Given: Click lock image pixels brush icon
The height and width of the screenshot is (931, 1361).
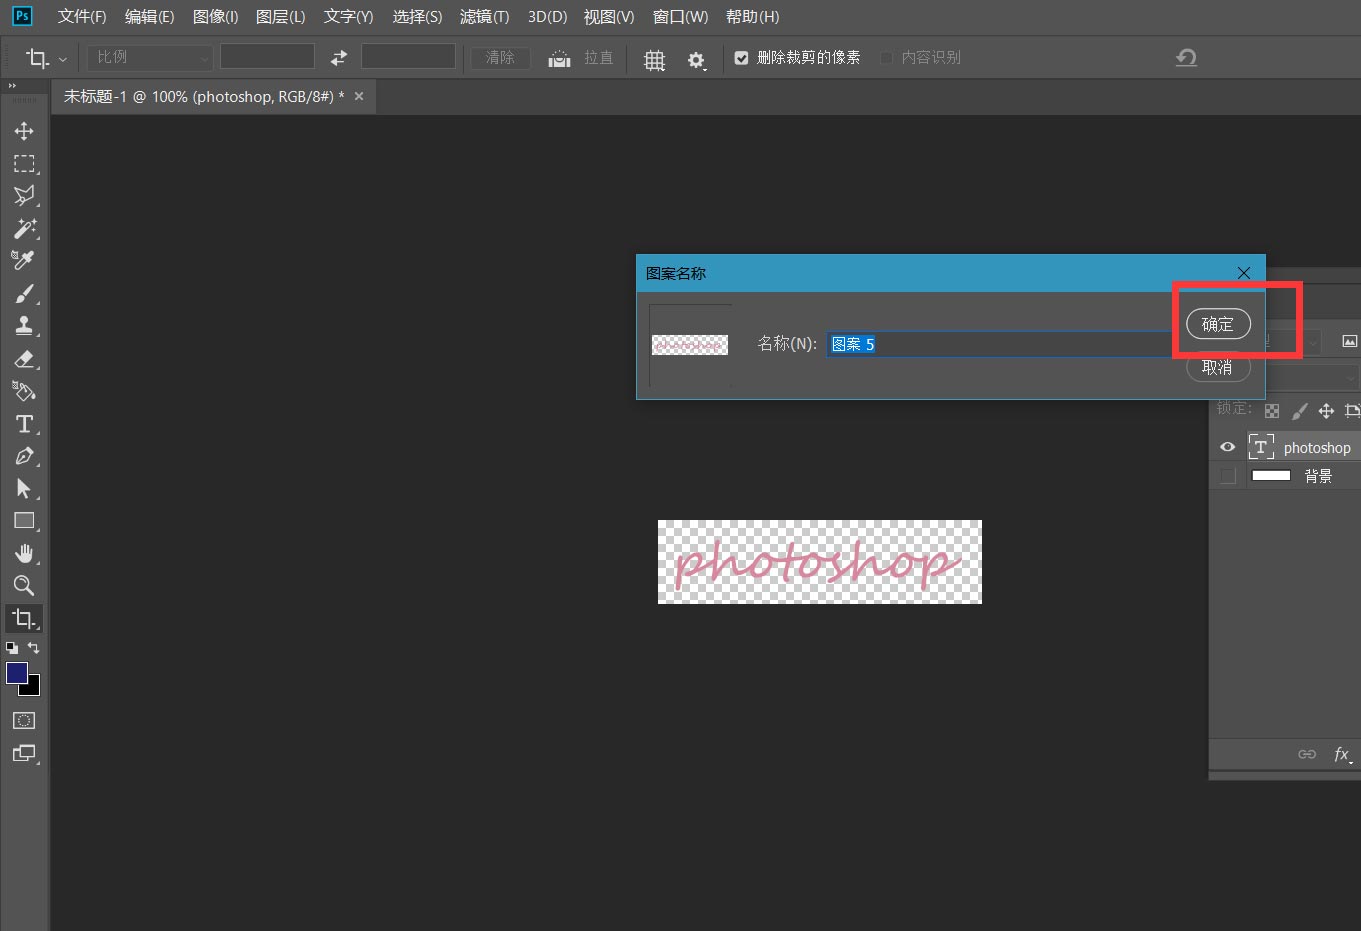Looking at the screenshot, I should coord(1299,411).
